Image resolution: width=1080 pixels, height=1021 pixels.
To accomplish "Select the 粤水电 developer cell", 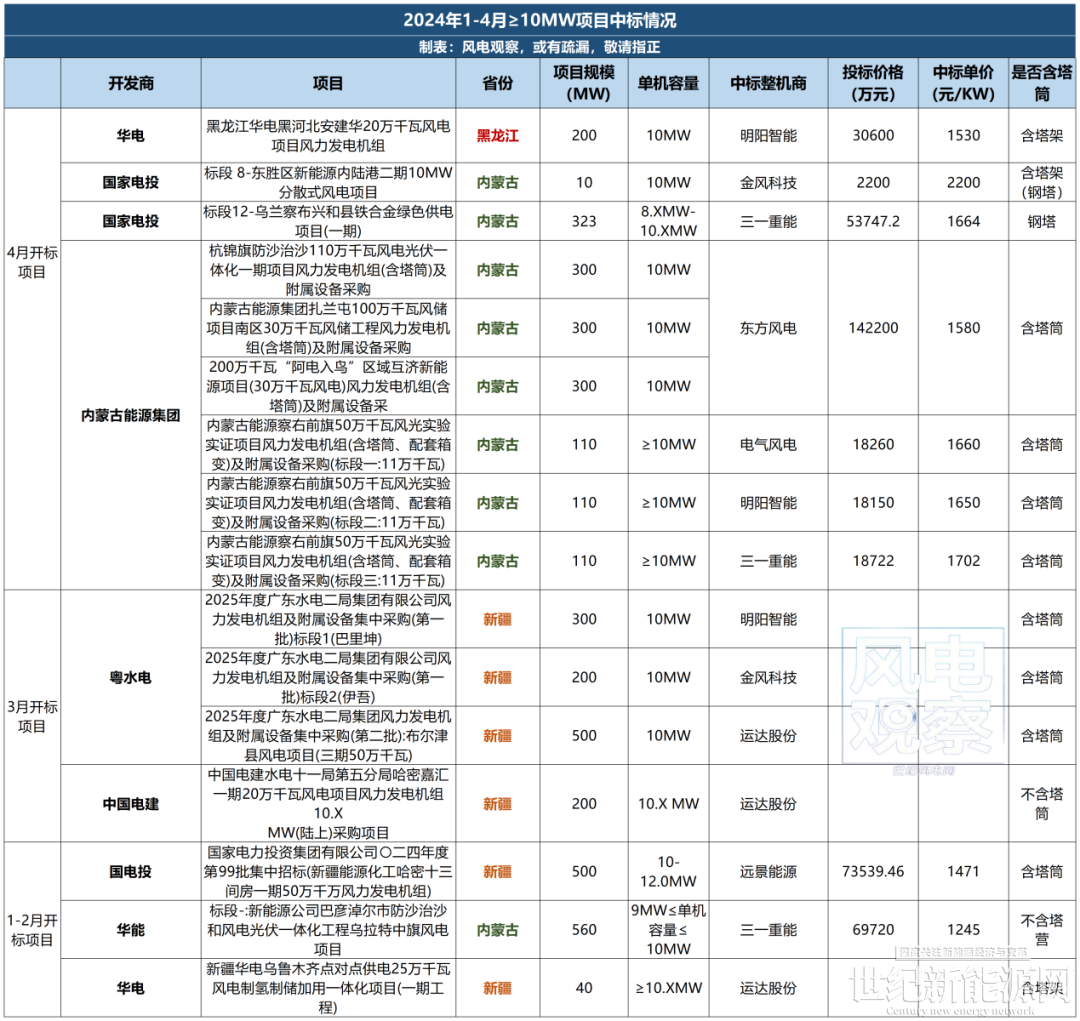I will click(x=131, y=677).
